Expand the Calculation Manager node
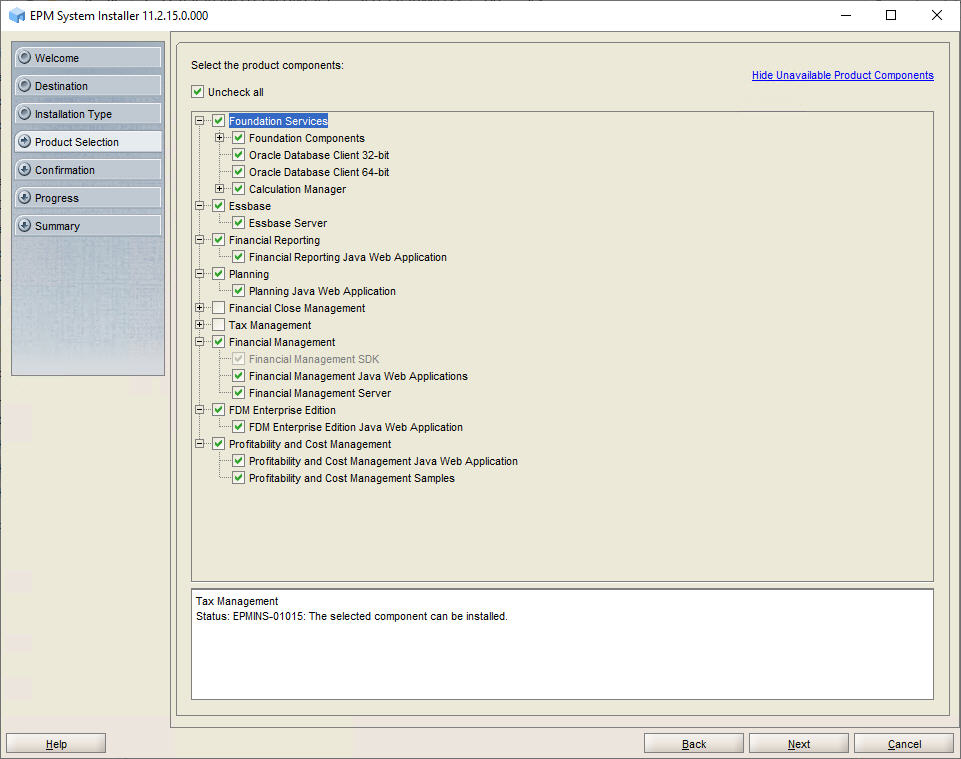961x759 pixels. pos(219,189)
